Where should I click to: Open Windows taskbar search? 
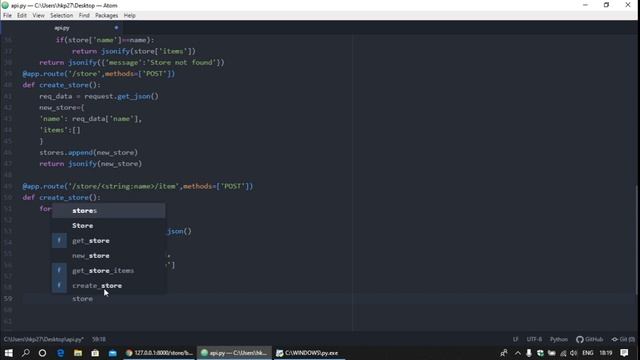pyautogui.click(x=26, y=353)
